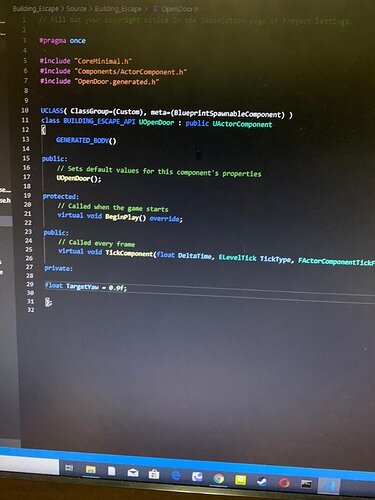Image resolution: width=375 pixels, height=500 pixels.
Task: Click the closing brace on line 31
Action: coord(48,302)
